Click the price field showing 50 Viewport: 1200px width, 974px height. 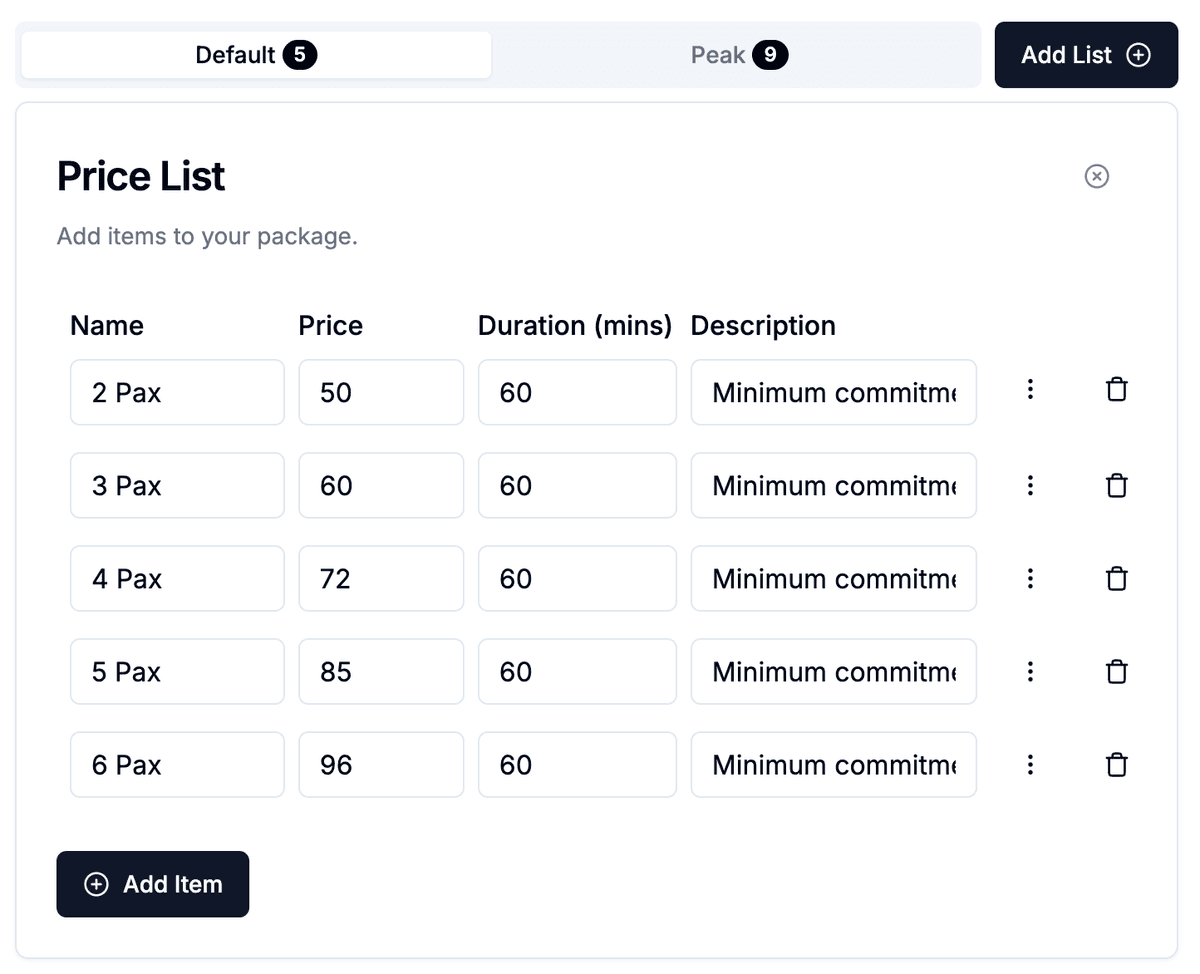tap(381, 393)
